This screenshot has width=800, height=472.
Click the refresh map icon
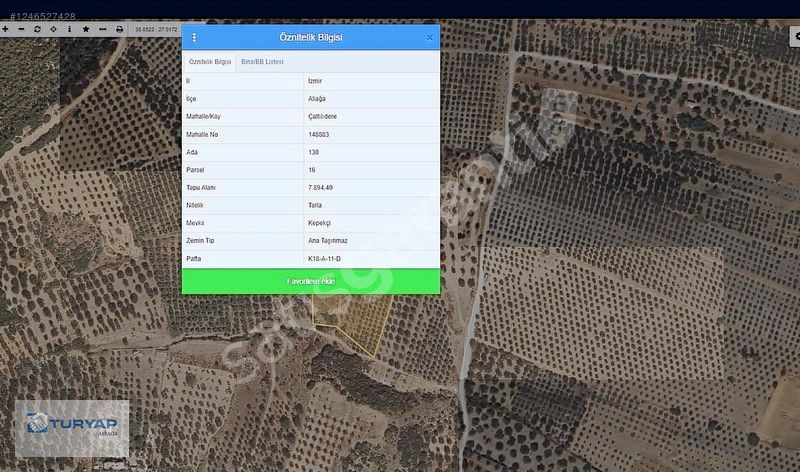click(x=37, y=29)
